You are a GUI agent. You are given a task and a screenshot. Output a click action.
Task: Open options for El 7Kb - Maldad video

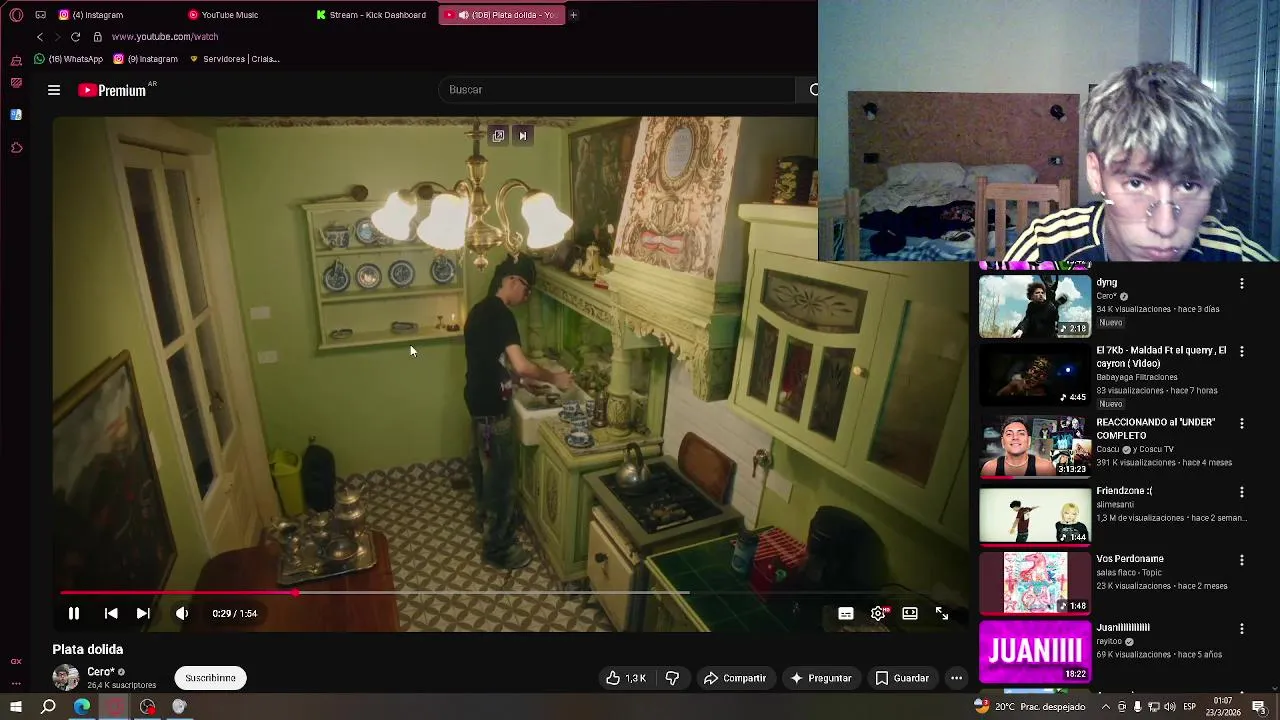1242,352
